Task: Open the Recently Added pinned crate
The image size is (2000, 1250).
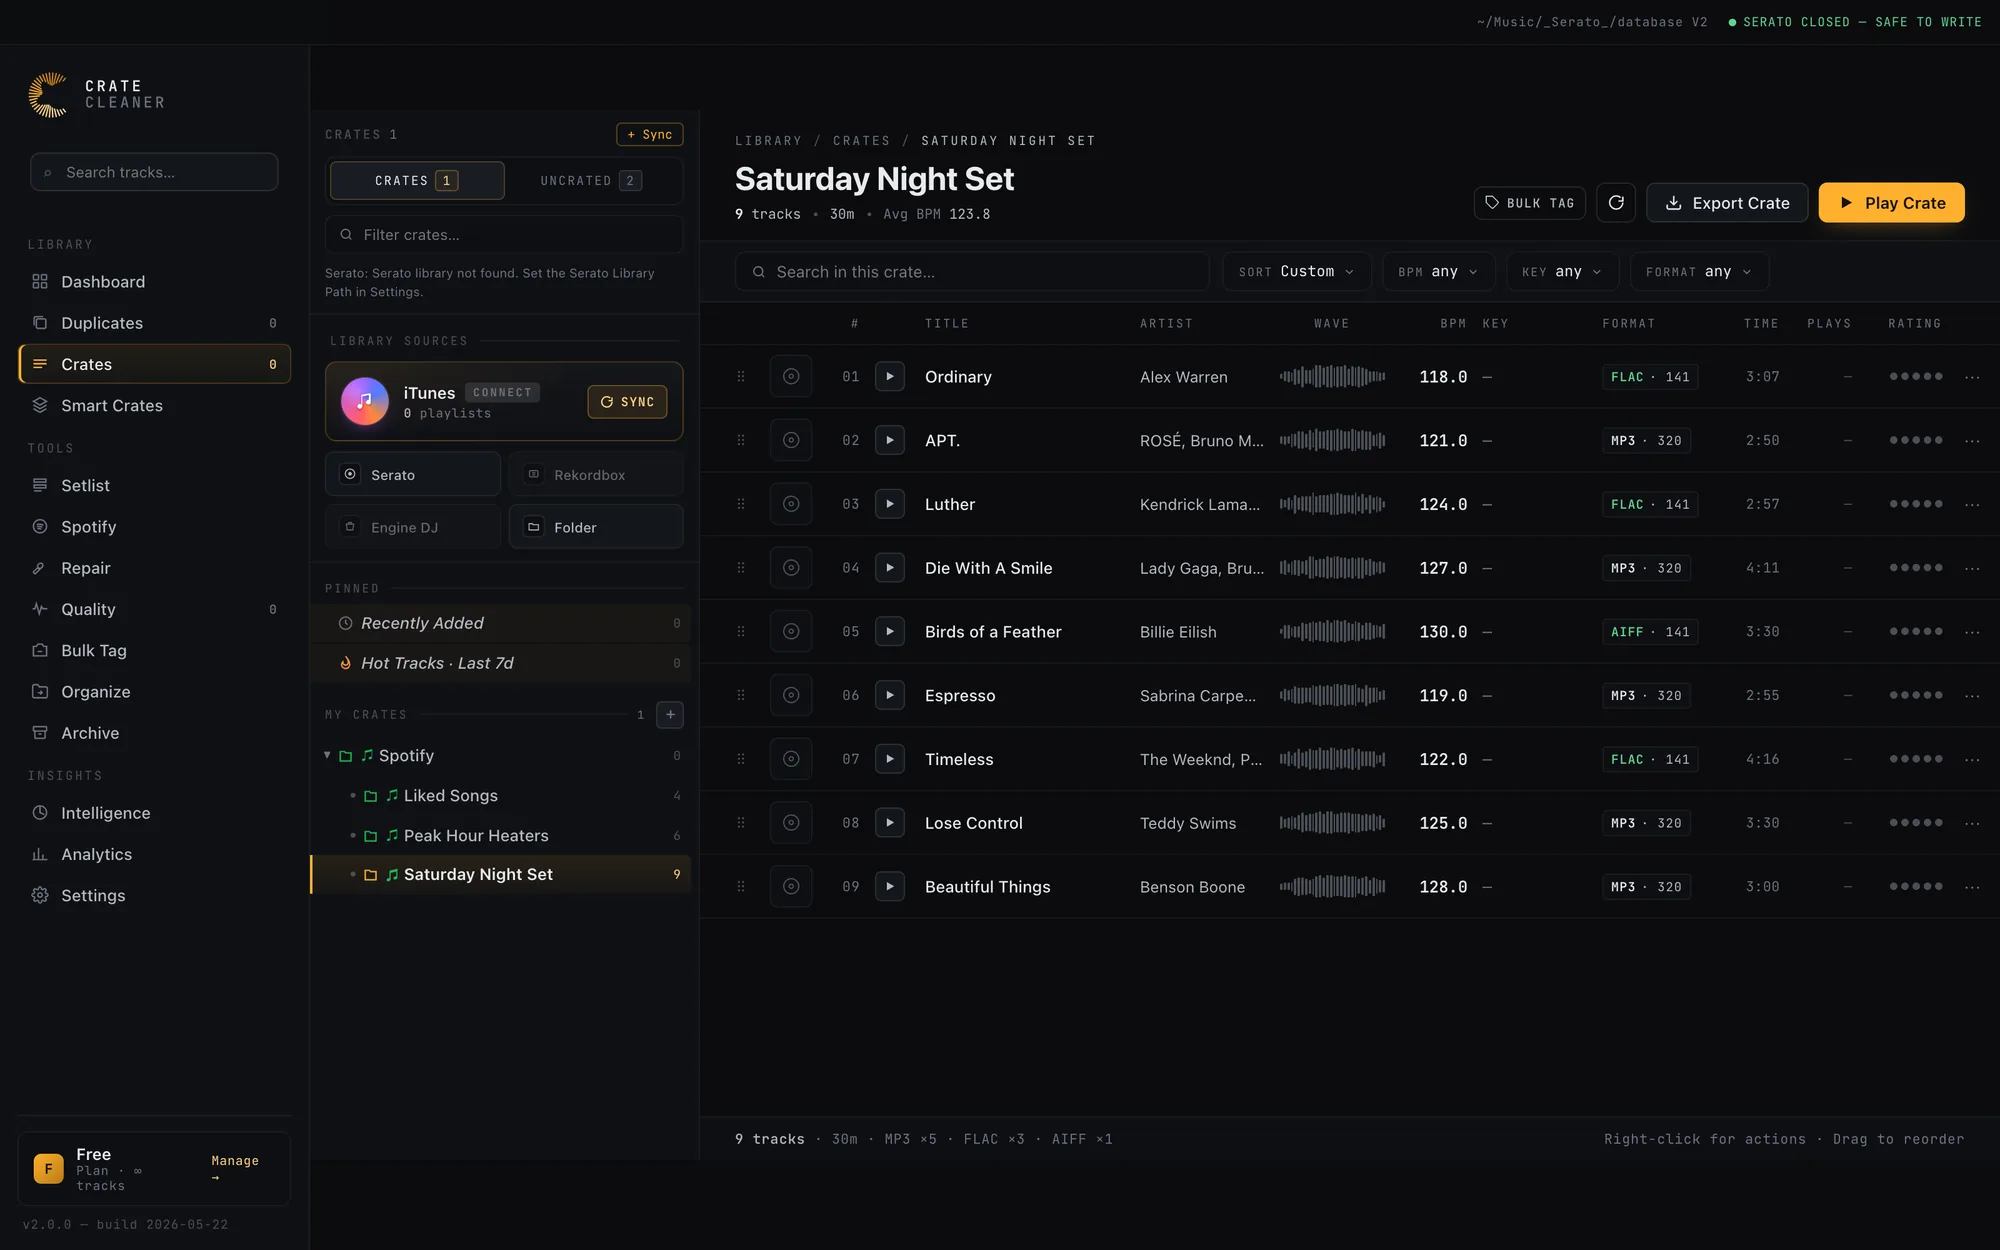Action: (x=501, y=623)
